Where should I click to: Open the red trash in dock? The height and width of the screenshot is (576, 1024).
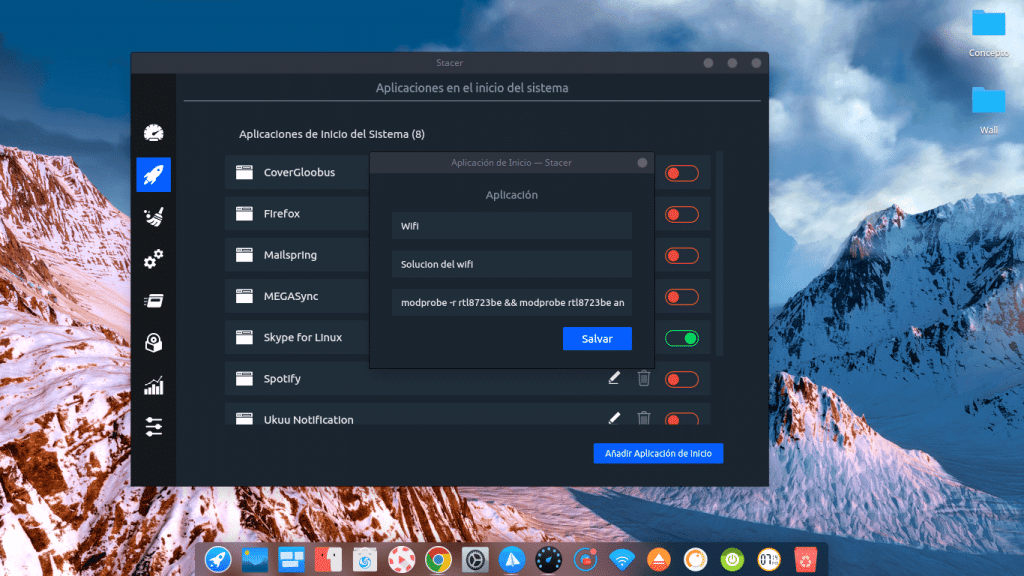[x=806, y=560]
